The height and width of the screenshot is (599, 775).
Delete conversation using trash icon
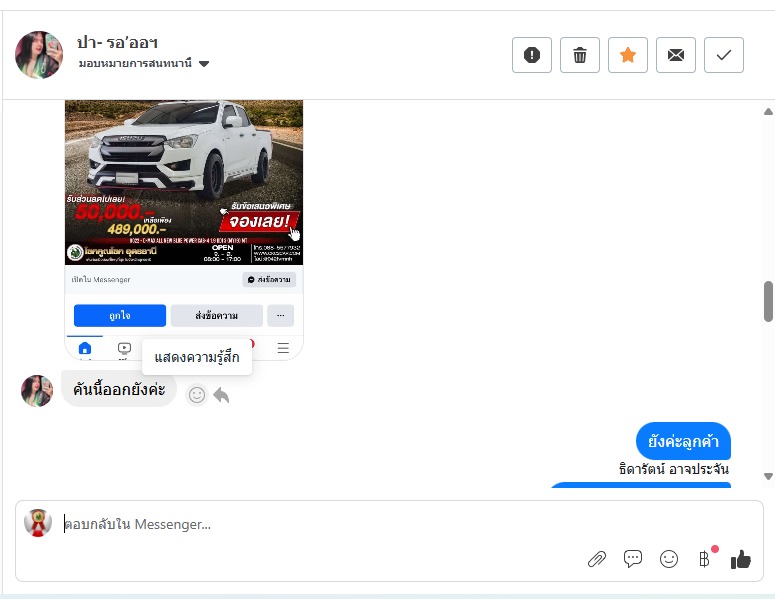pyautogui.click(x=580, y=55)
